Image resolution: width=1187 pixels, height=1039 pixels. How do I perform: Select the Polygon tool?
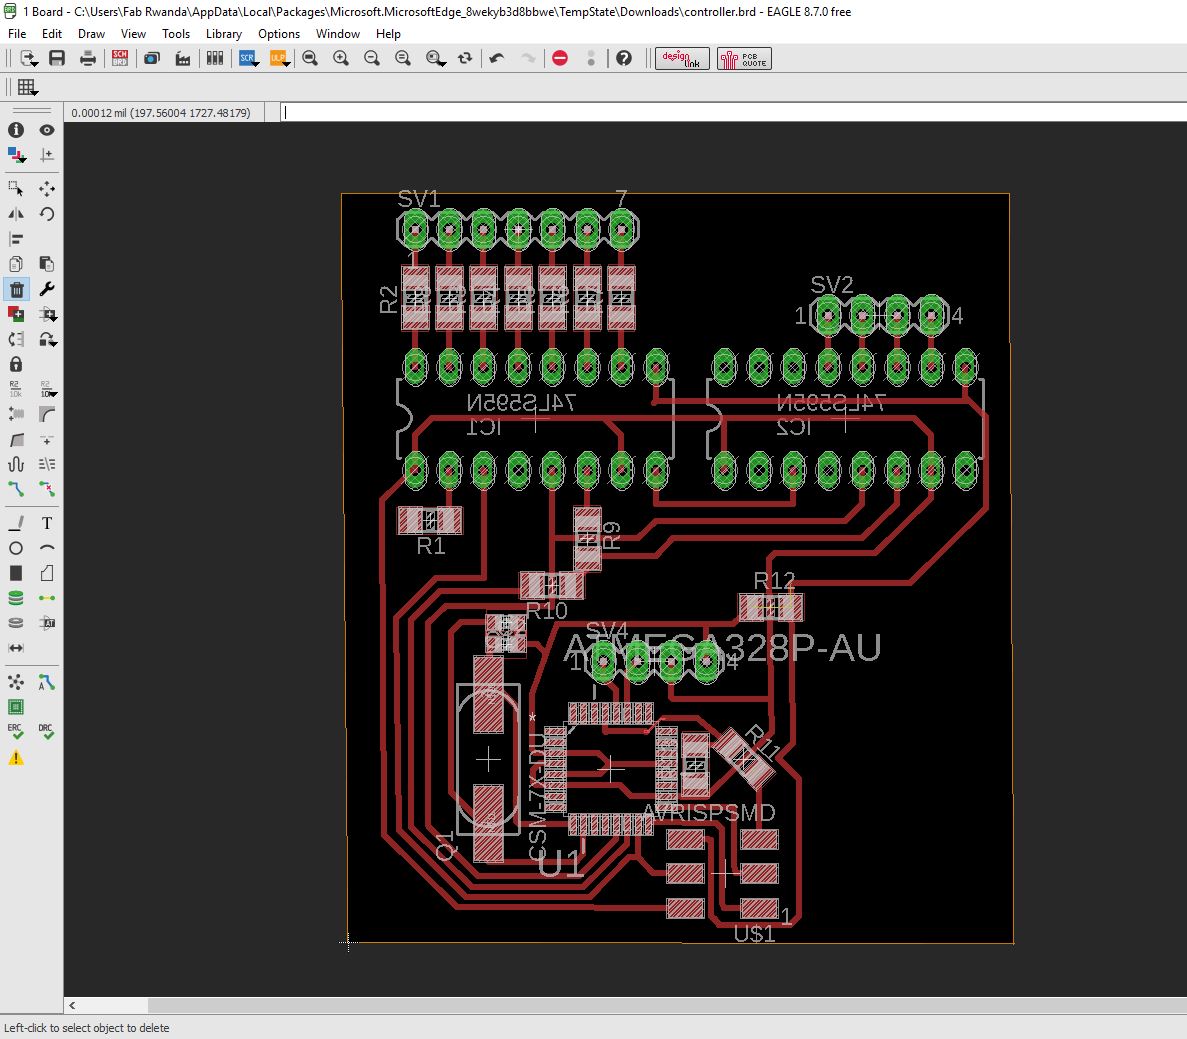[x=46, y=573]
